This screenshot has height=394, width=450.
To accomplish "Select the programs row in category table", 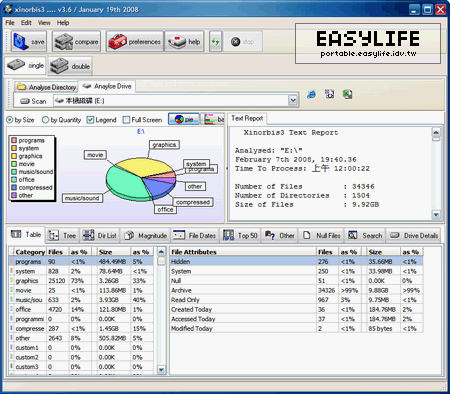I will [x=81, y=262].
